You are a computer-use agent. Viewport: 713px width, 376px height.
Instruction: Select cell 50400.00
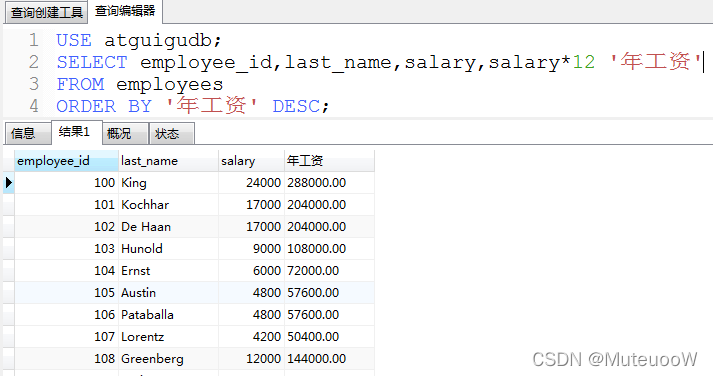click(329, 336)
